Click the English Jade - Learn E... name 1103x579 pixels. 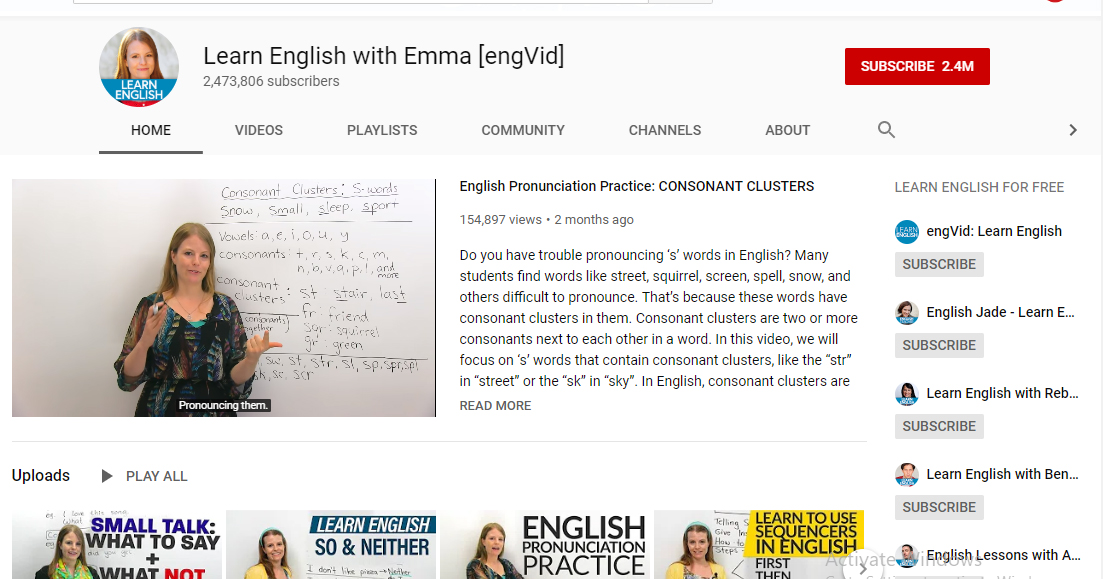click(x=1000, y=312)
